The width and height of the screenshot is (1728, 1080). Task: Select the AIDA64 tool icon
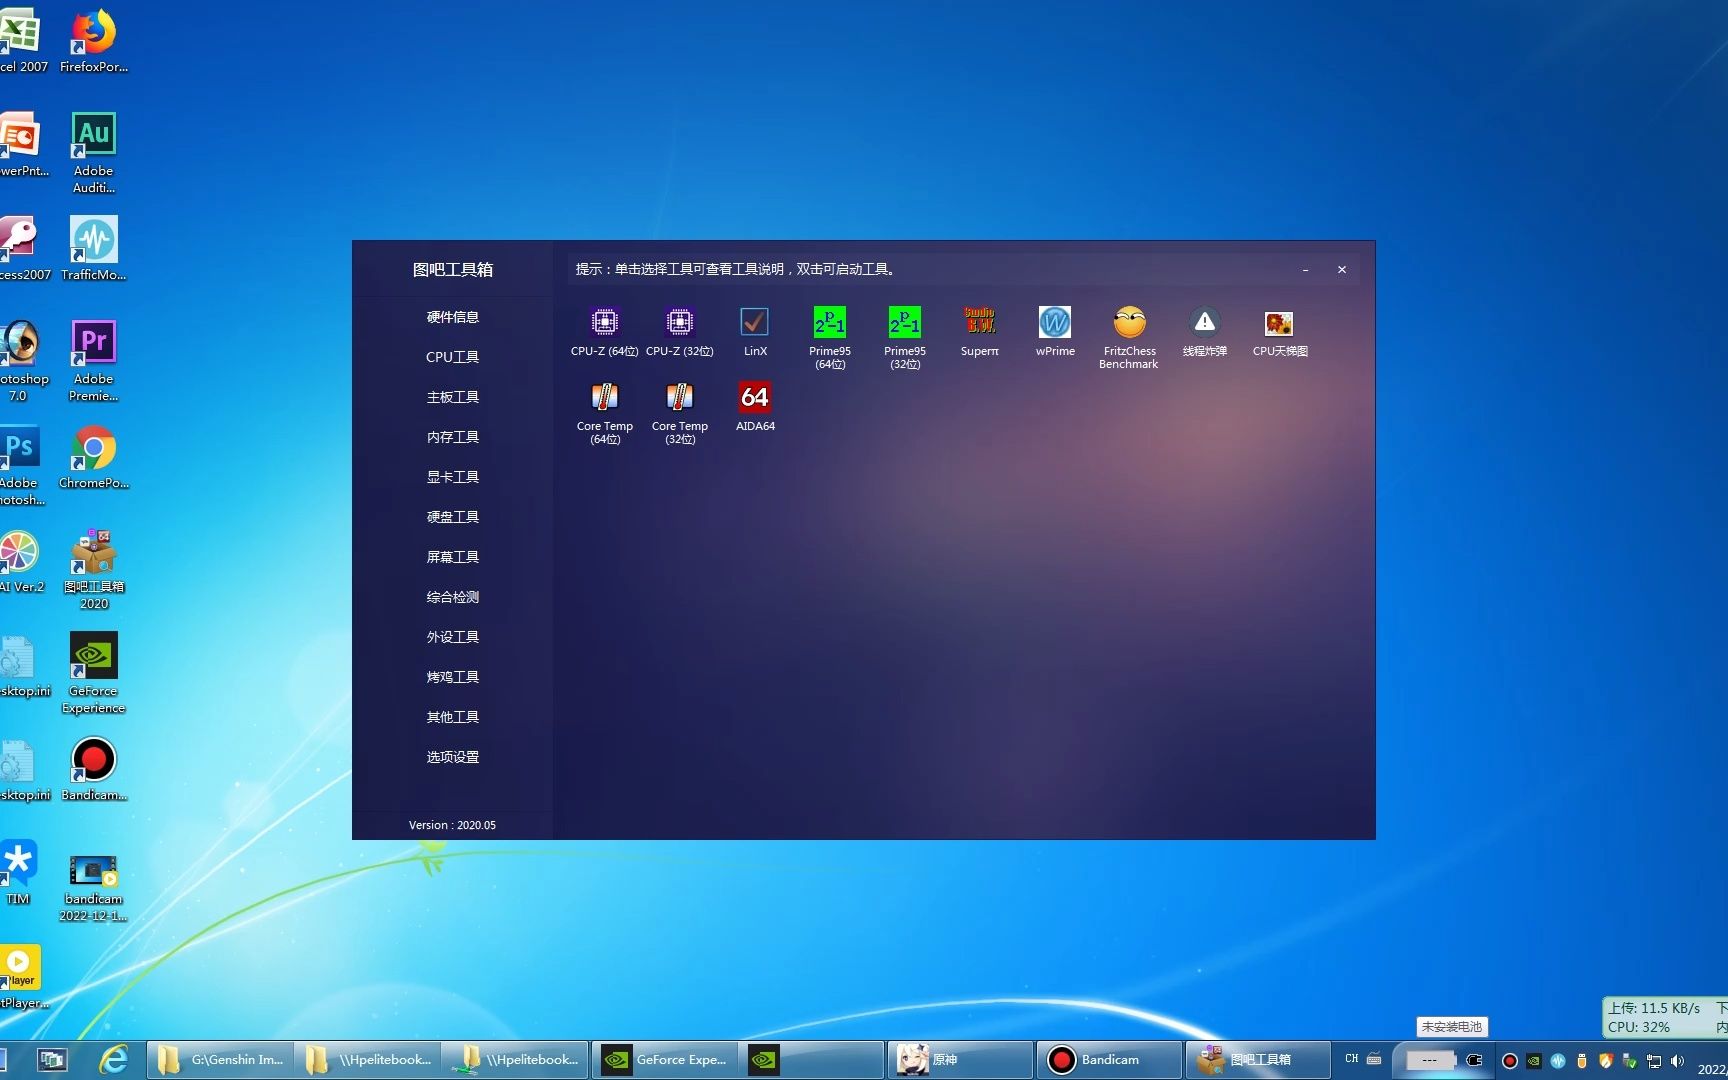point(755,398)
